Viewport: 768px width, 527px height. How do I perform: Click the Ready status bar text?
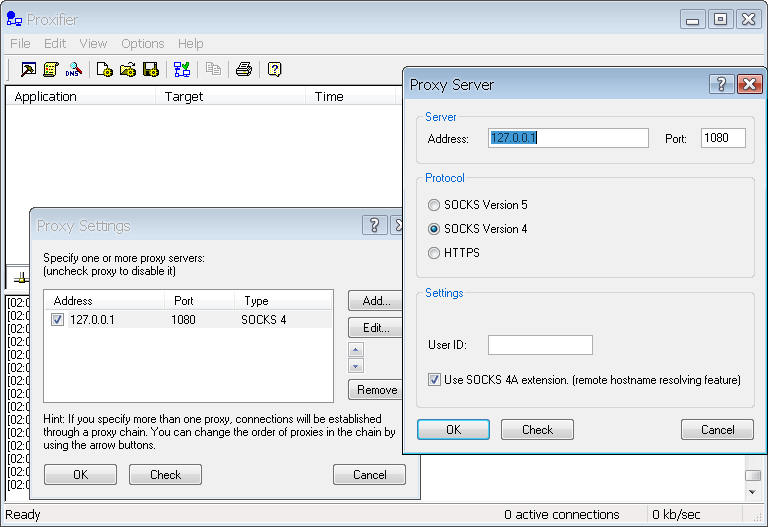pos(23,514)
